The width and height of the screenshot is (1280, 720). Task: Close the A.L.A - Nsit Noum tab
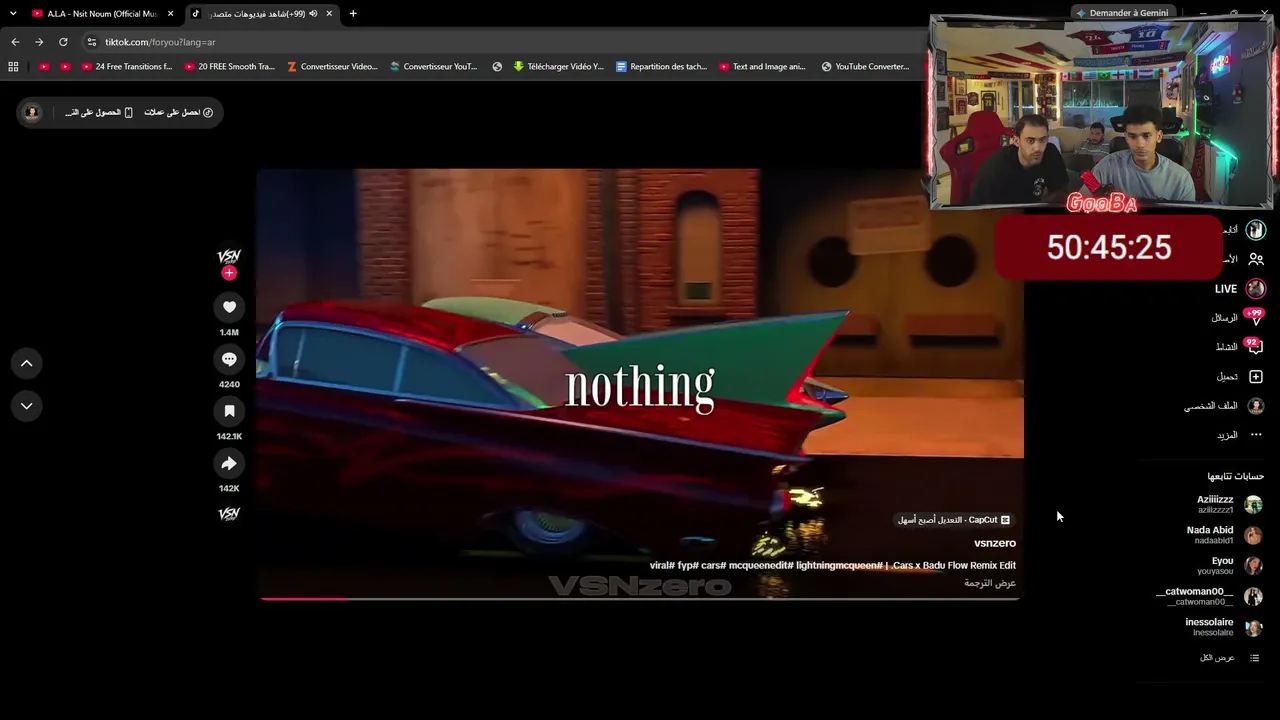[171, 14]
